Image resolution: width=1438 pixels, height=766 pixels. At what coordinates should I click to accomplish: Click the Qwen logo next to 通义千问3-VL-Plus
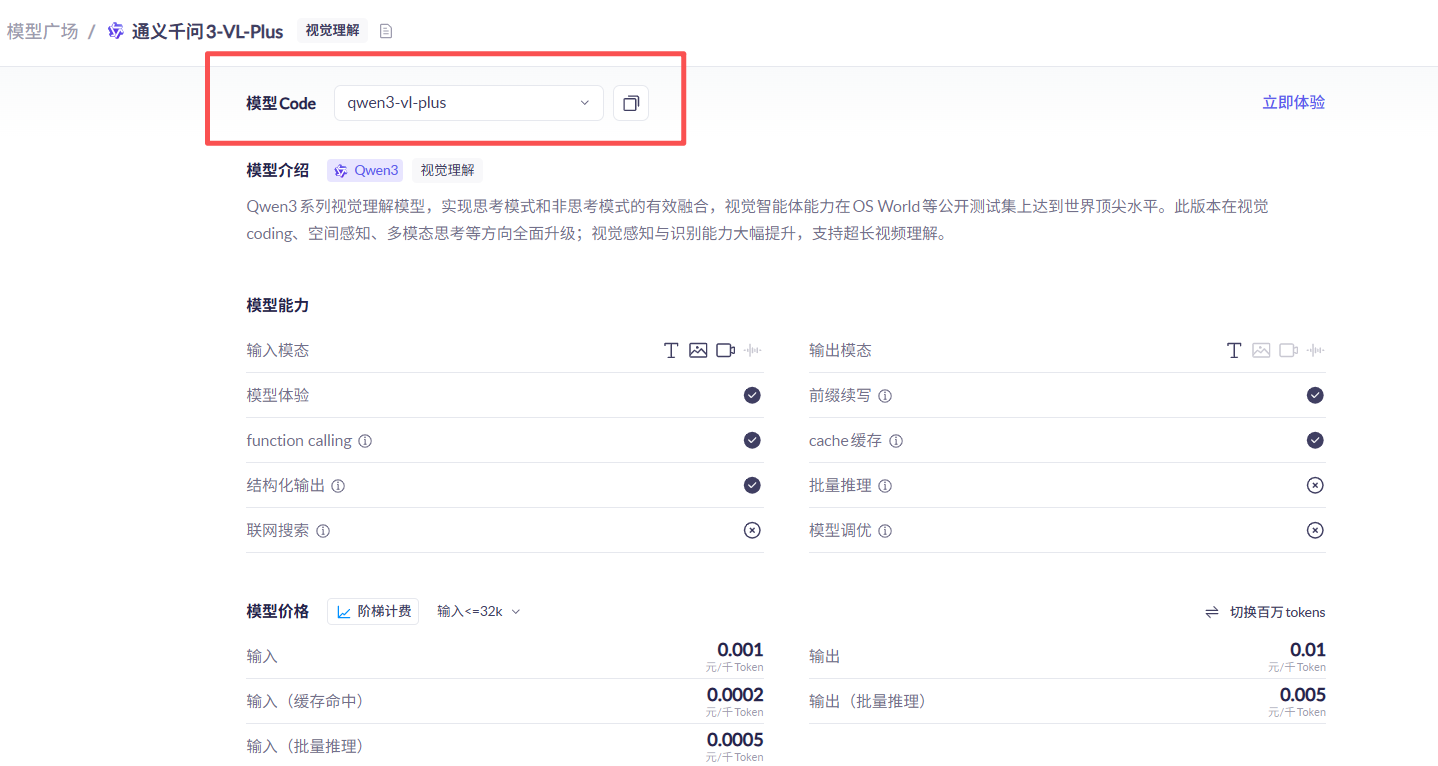[x=116, y=31]
